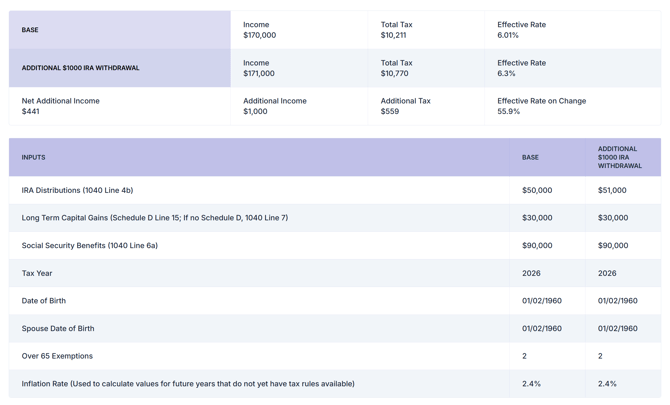
Task: Select the Additional $1000 IRA Withdrawal summary row label
Action: [81, 68]
